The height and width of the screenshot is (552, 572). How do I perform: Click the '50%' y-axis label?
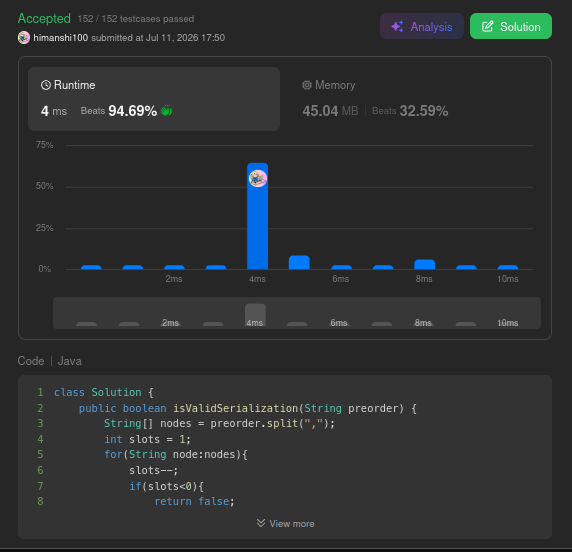coord(45,186)
